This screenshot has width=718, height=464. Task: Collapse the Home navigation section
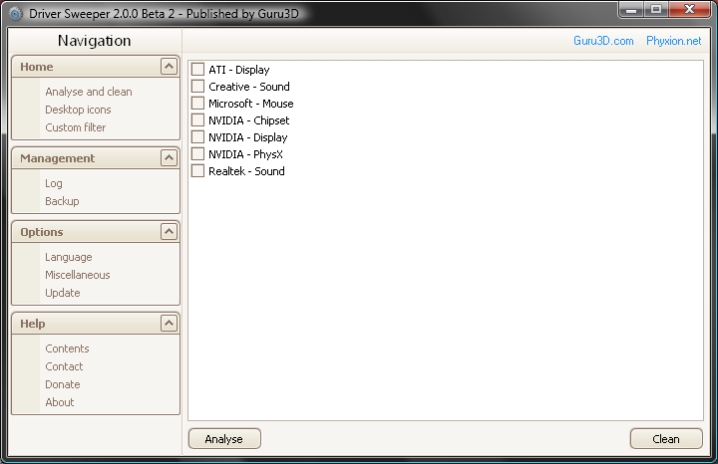[168, 66]
